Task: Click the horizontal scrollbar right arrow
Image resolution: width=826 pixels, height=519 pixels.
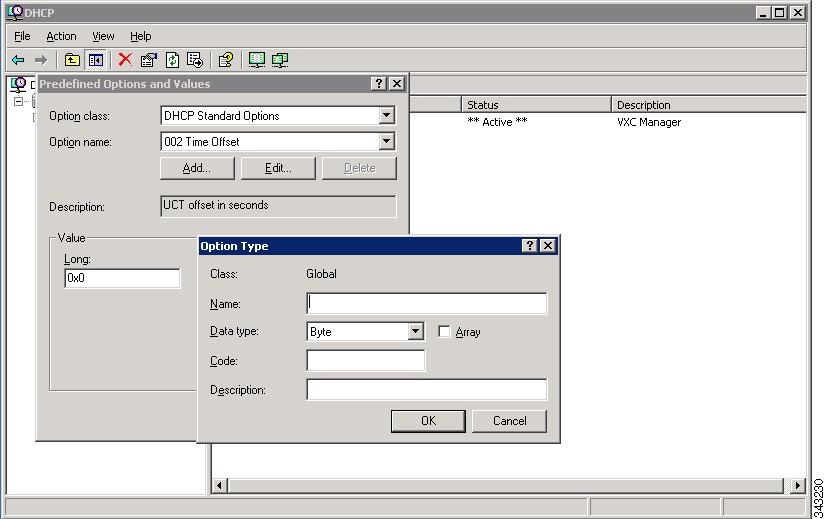Action: coord(798,485)
